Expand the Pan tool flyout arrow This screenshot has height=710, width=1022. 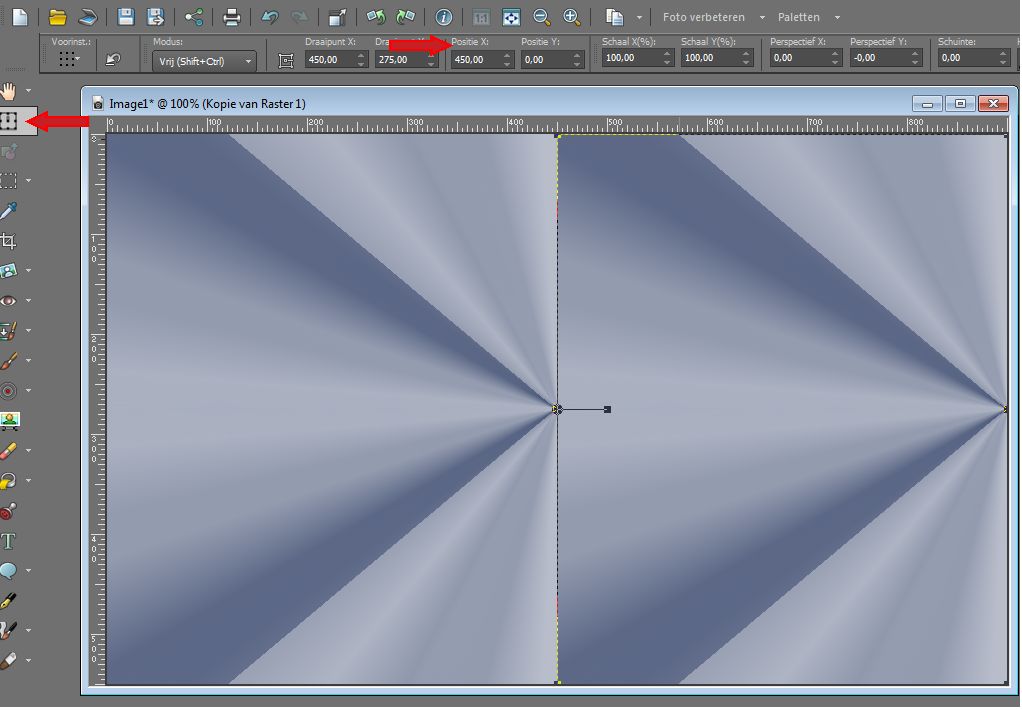click(x=28, y=91)
